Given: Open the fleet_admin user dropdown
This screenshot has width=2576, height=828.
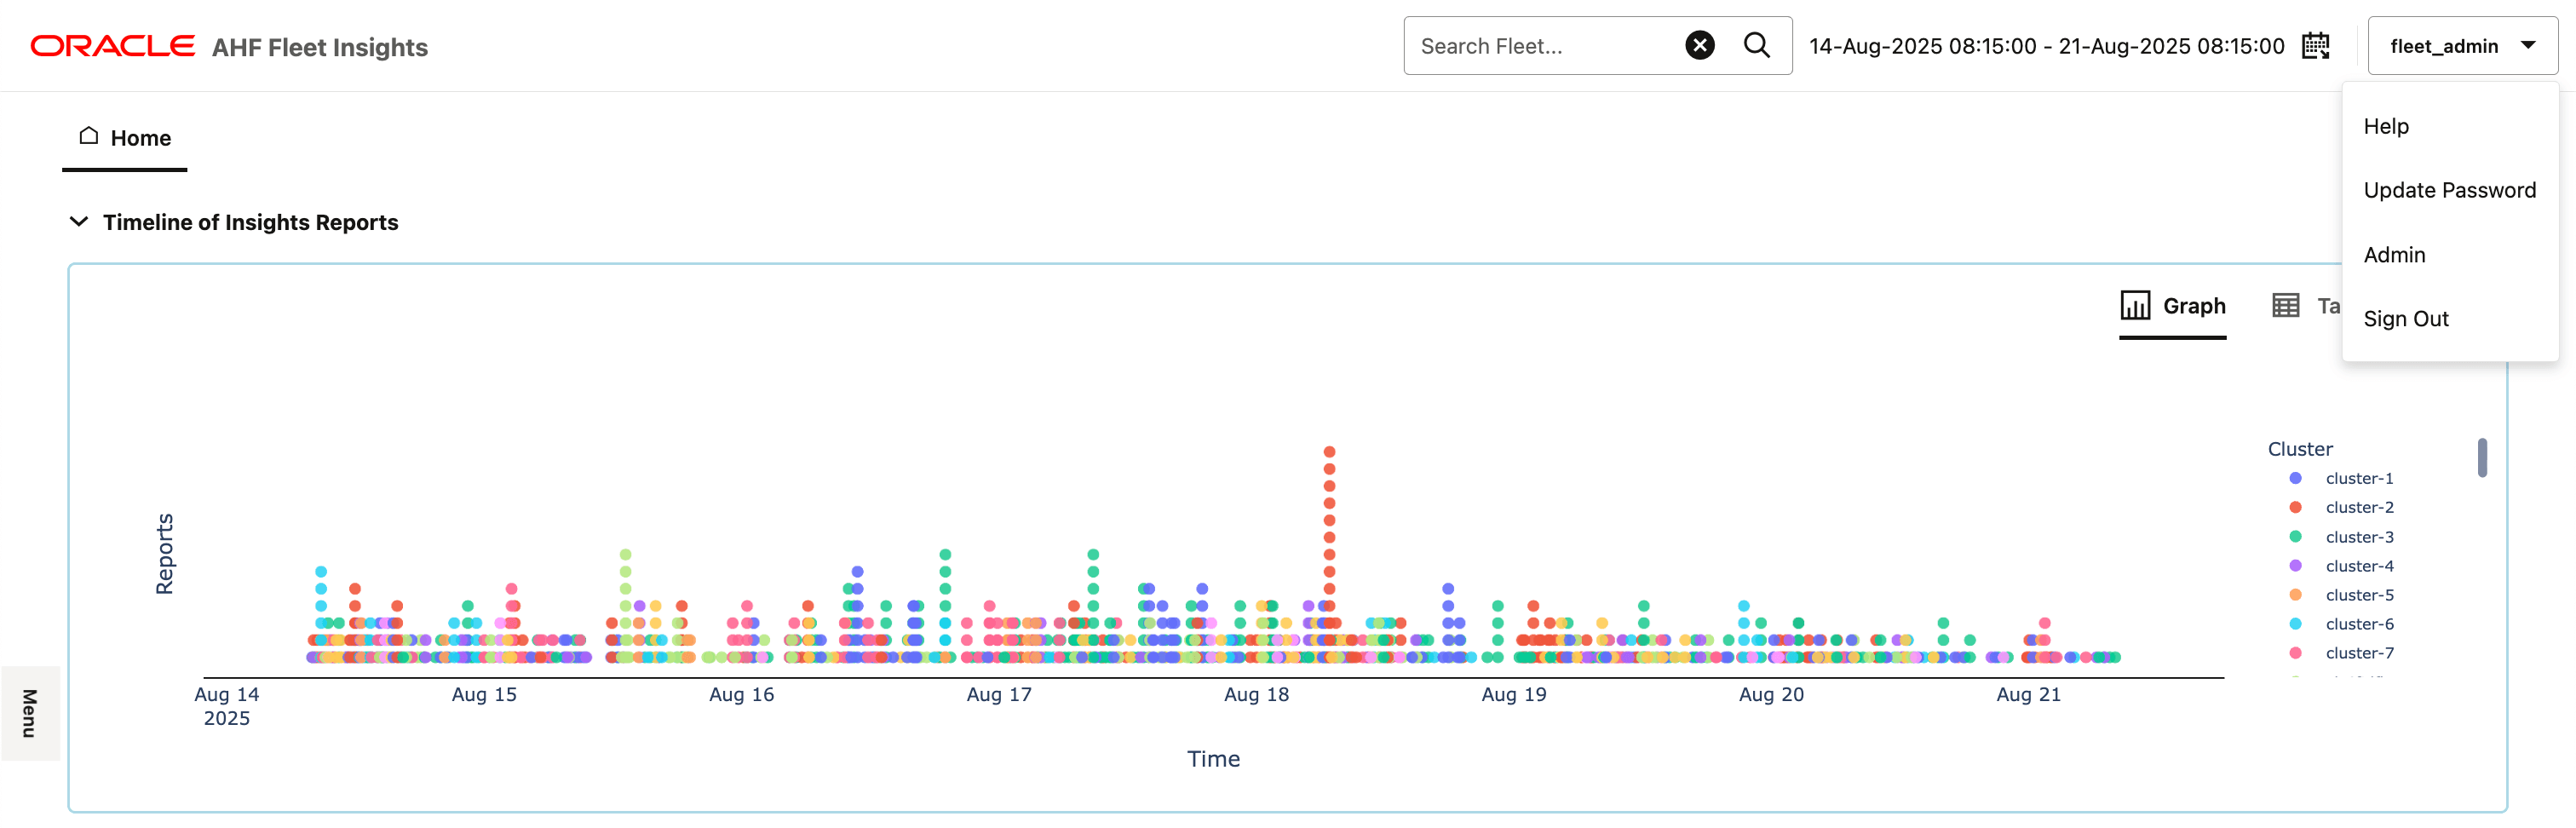Looking at the screenshot, I should pos(2462,46).
